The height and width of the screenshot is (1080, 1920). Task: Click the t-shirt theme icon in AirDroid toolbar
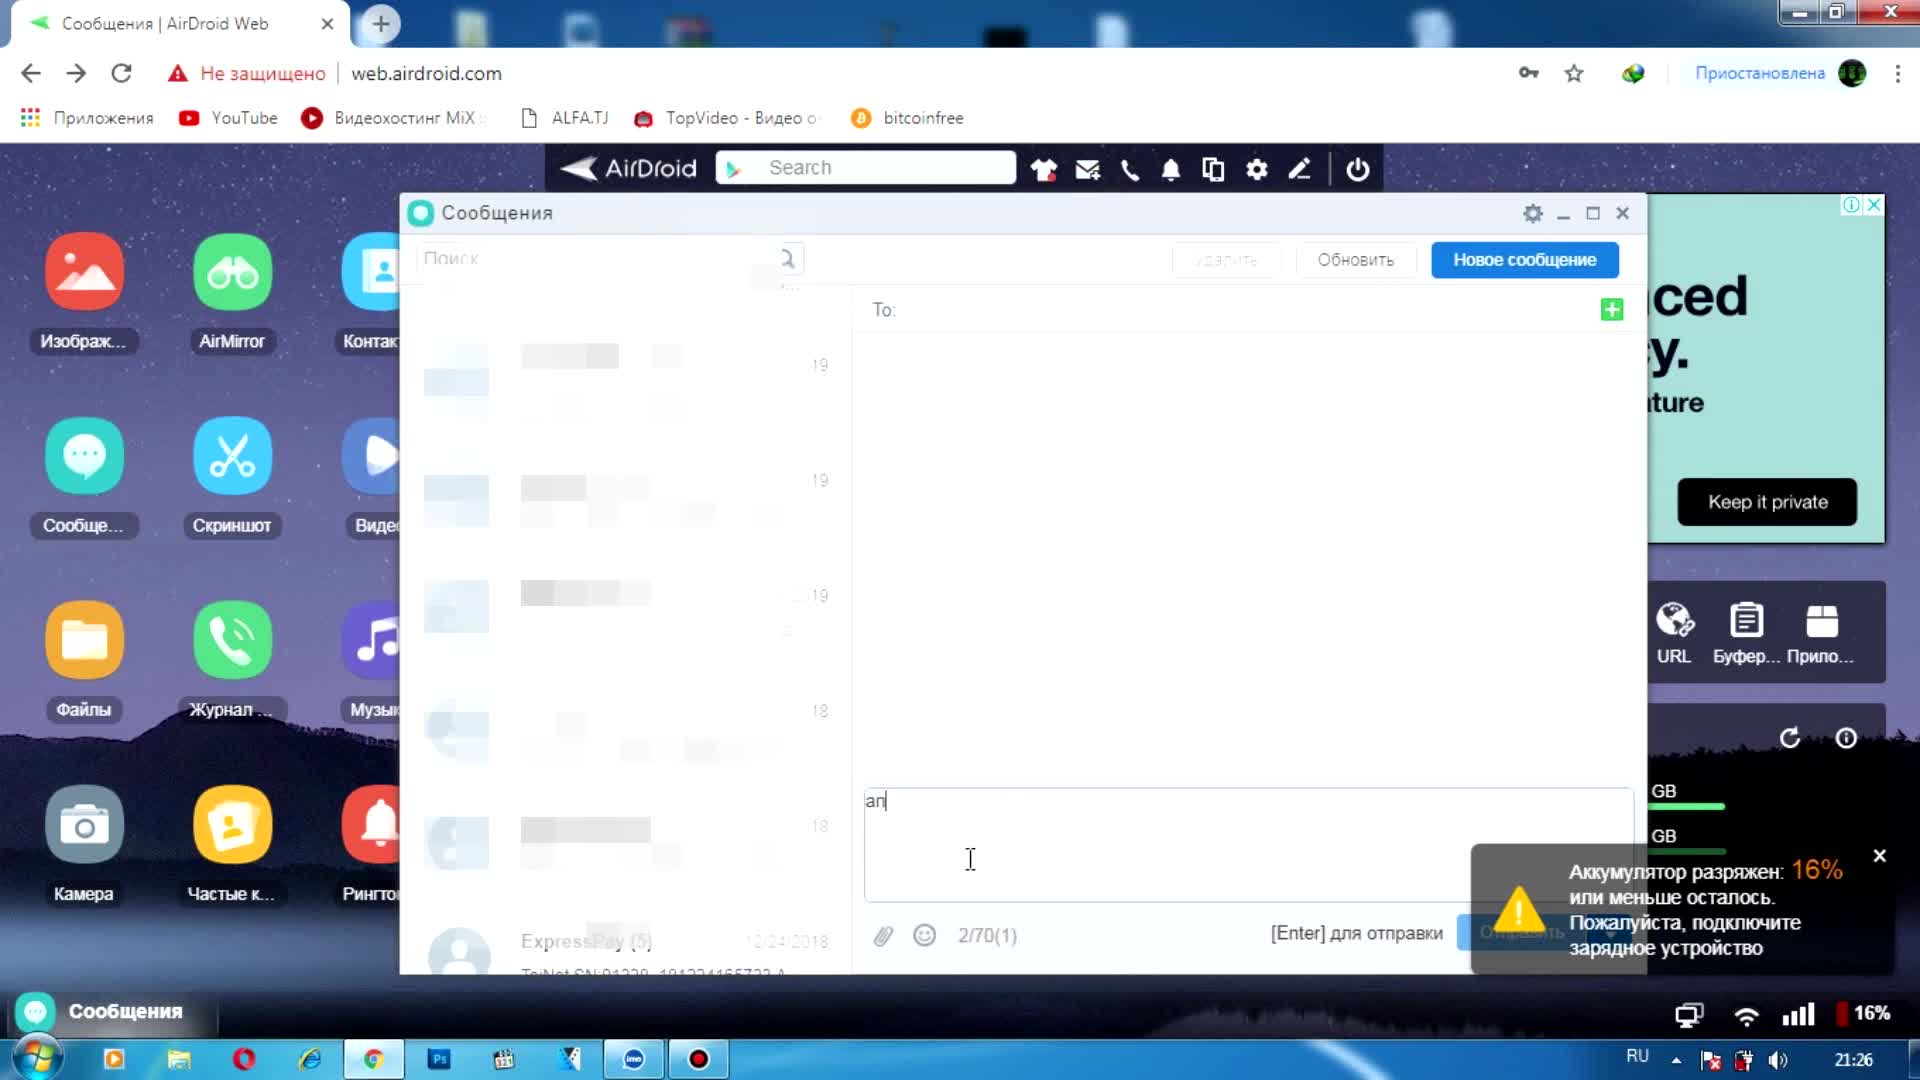(1044, 169)
